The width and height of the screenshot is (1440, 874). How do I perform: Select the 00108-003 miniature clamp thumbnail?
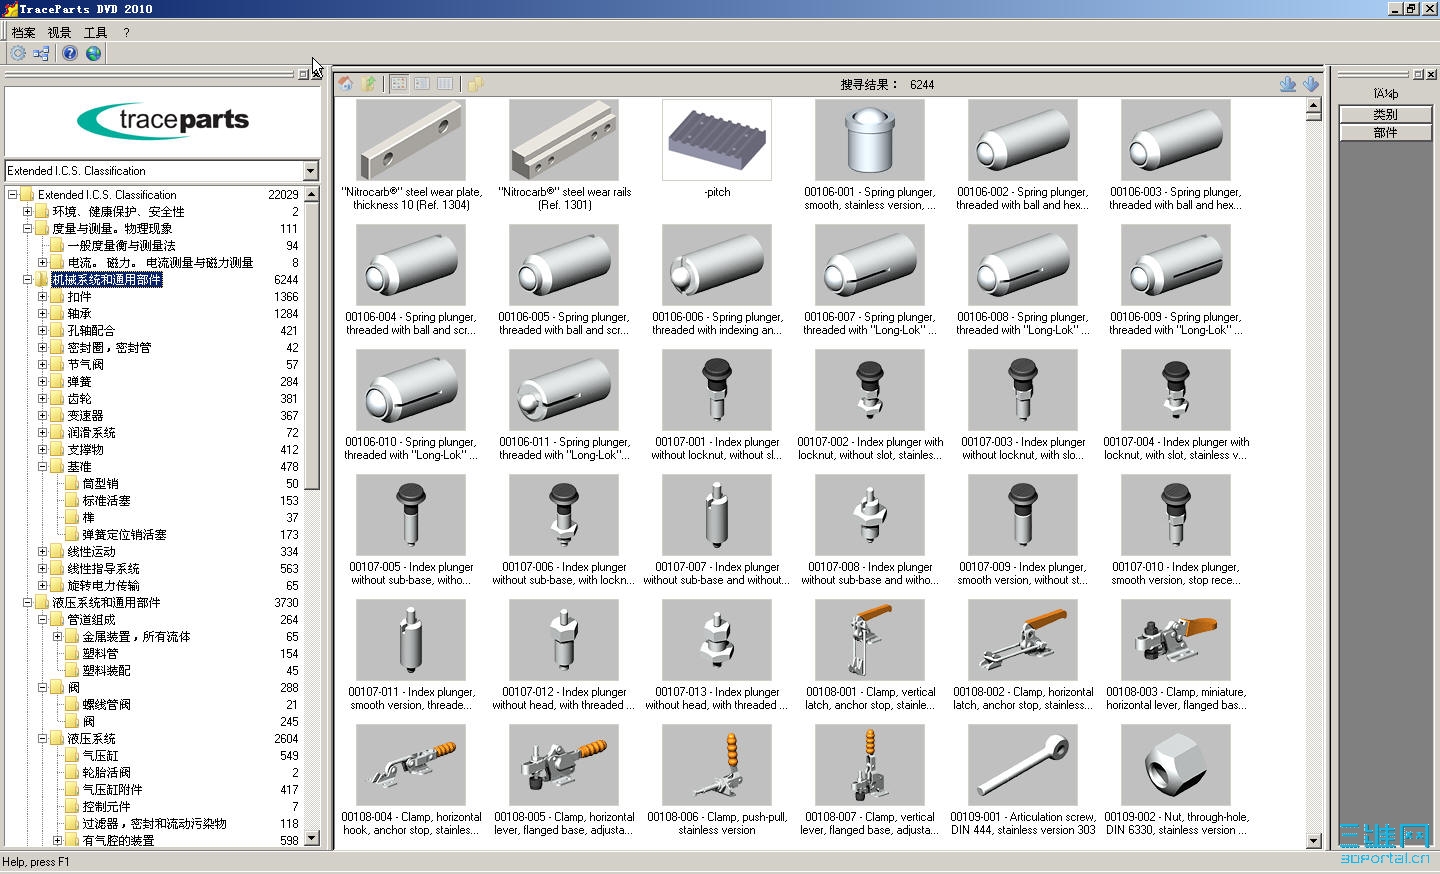[x=1176, y=640]
